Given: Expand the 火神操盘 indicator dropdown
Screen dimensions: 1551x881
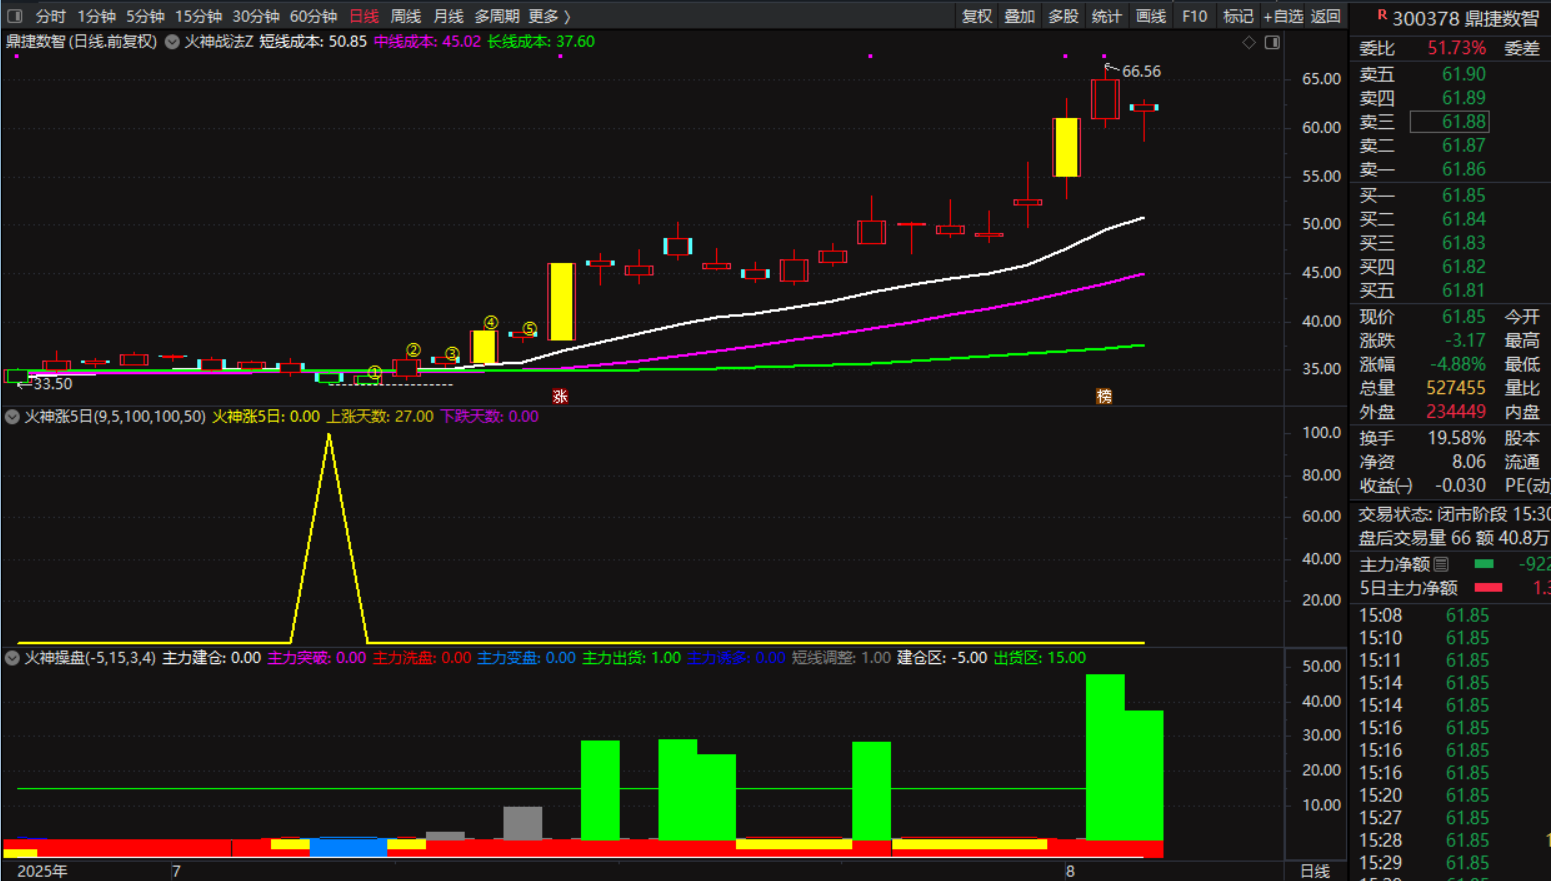Looking at the screenshot, I should pyautogui.click(x=12, y=658).
